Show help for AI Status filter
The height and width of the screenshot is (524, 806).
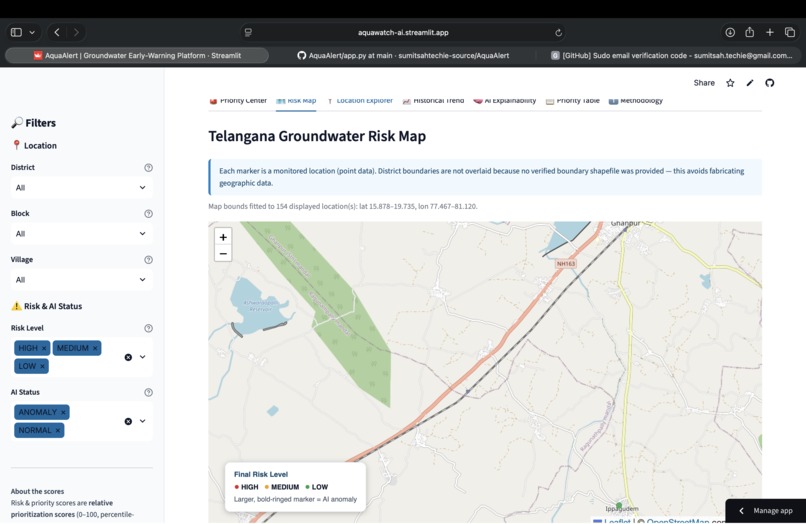coord(148,392)
